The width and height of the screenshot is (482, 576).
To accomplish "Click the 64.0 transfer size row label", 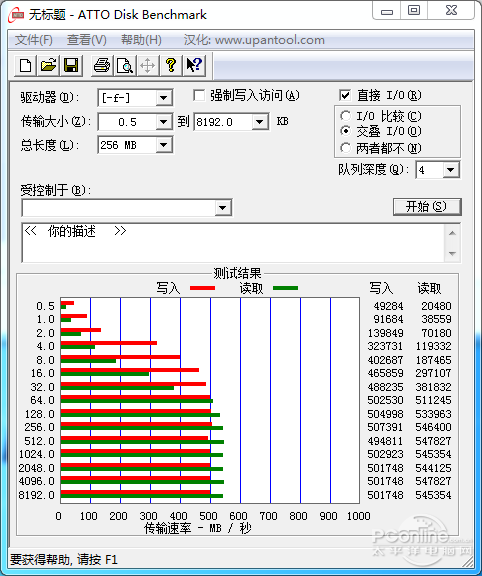I will (42, 400).
